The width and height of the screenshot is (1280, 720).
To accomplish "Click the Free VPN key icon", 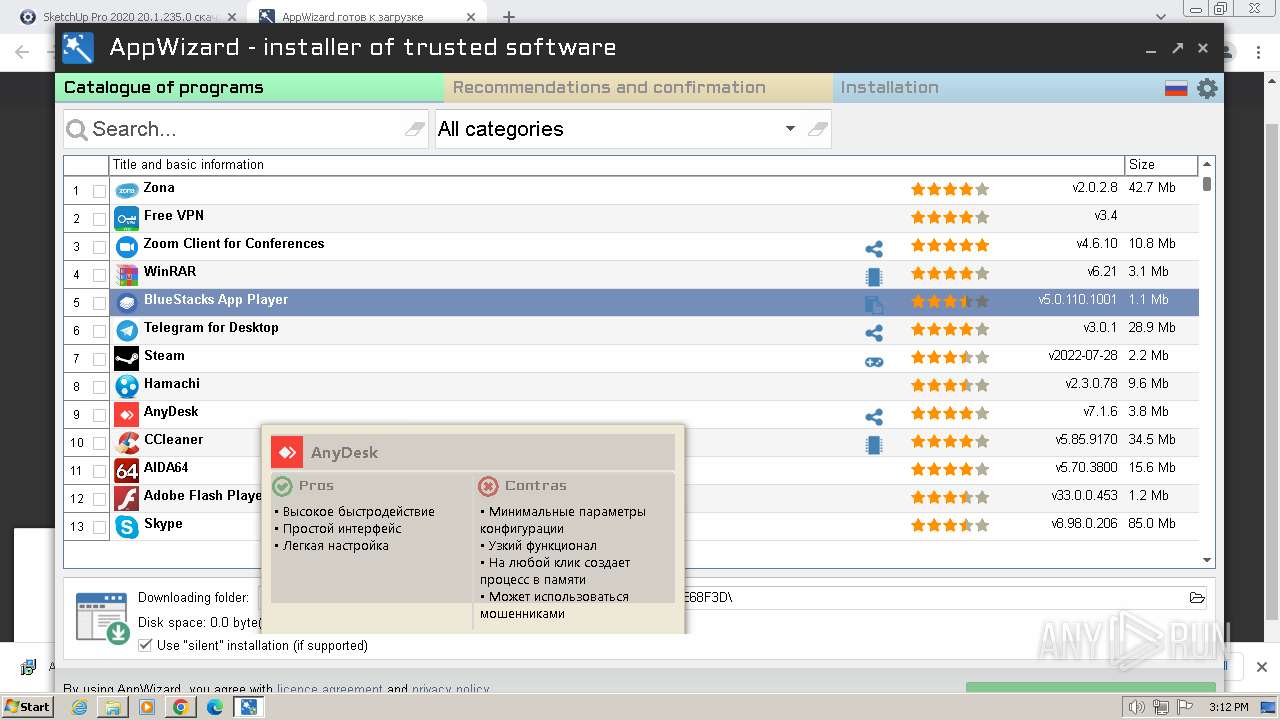I will click(127, 218).
